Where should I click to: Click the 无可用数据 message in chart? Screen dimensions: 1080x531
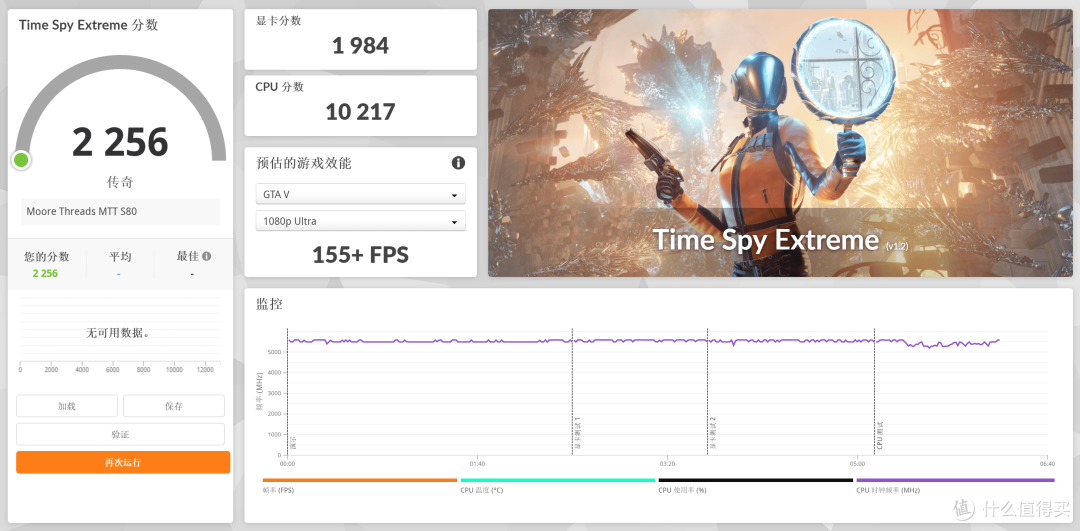(x=118, y=333)
